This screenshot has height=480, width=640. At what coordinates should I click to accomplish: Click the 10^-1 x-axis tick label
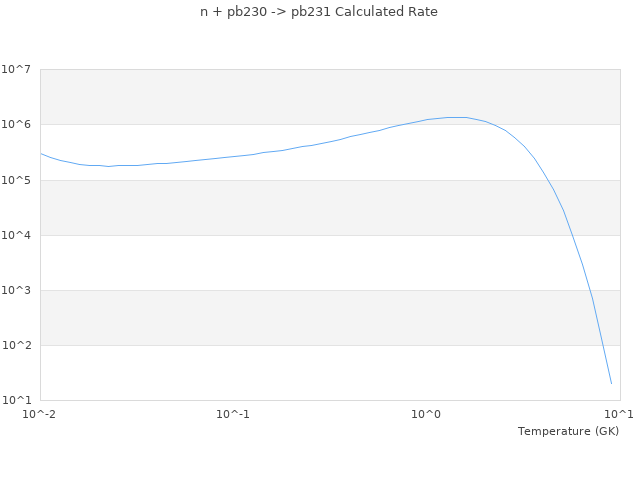point(233,414)
